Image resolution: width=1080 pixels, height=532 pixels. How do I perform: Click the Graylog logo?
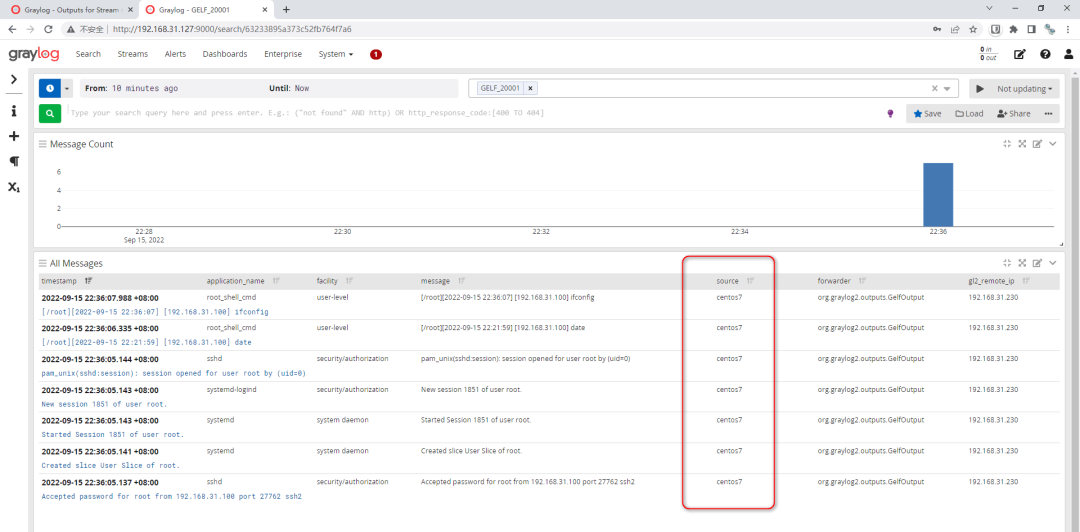click(x=34, y=54)
